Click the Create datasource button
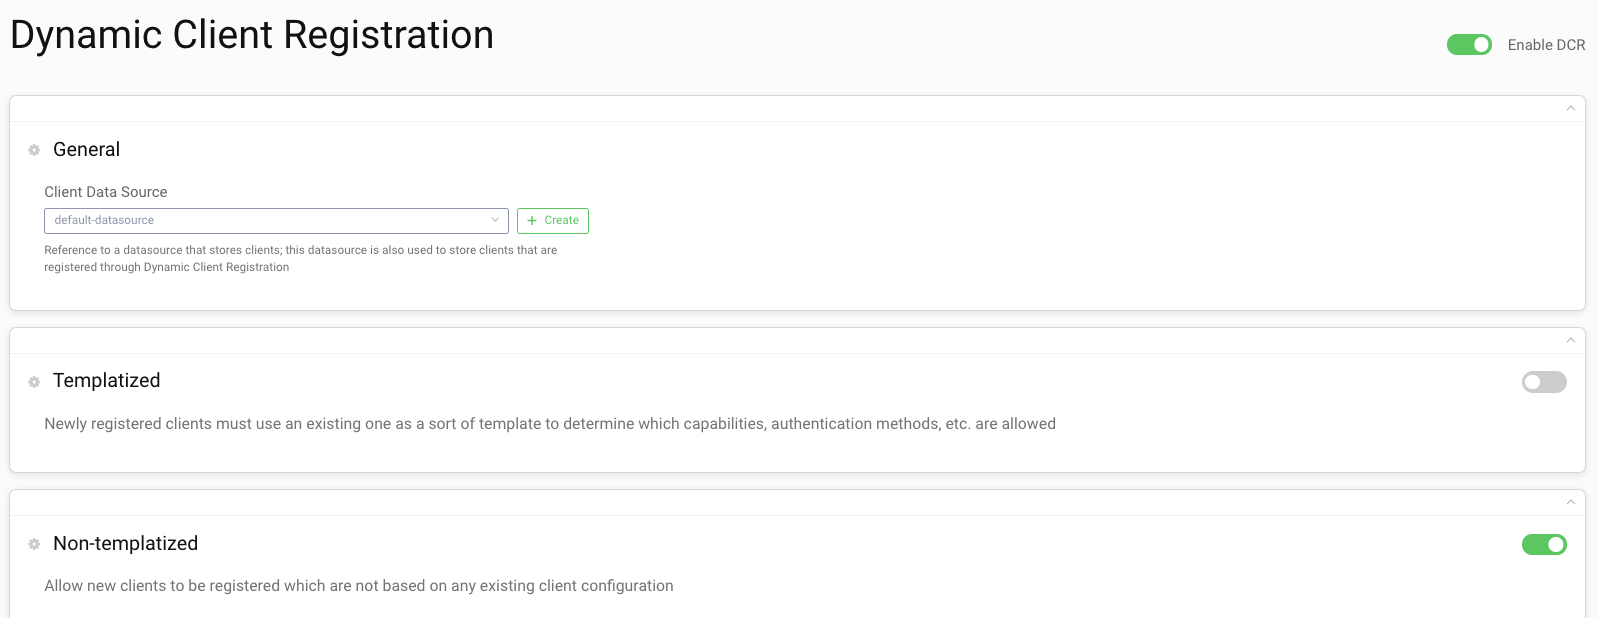This screenshot has width=1598, height=618. point(552,220)
